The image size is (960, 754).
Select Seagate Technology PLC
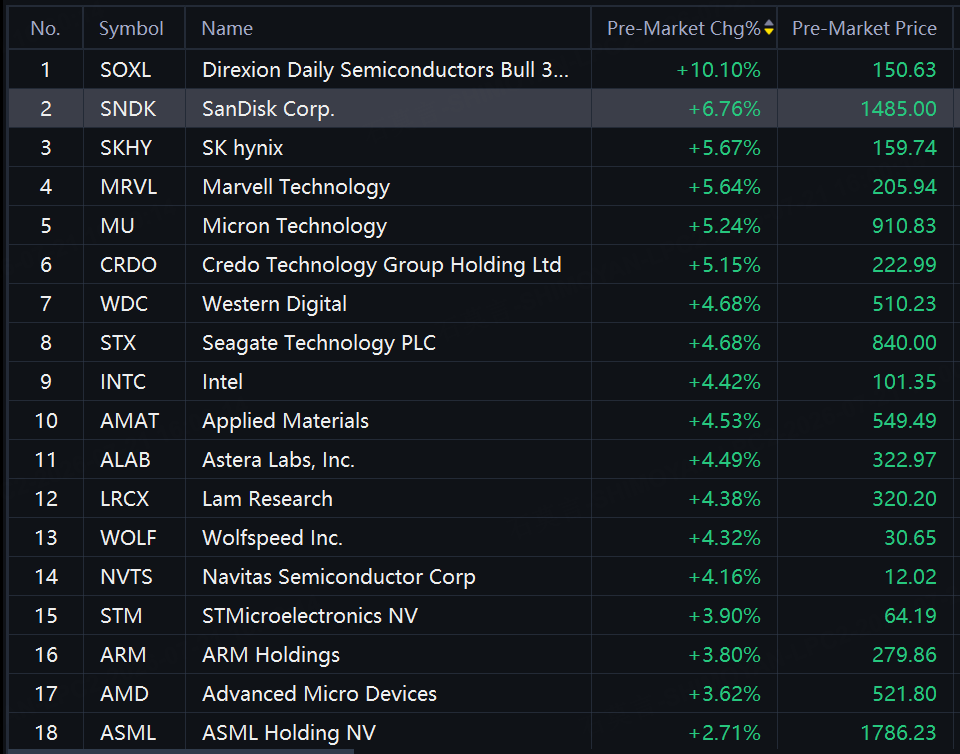[319, 343]
